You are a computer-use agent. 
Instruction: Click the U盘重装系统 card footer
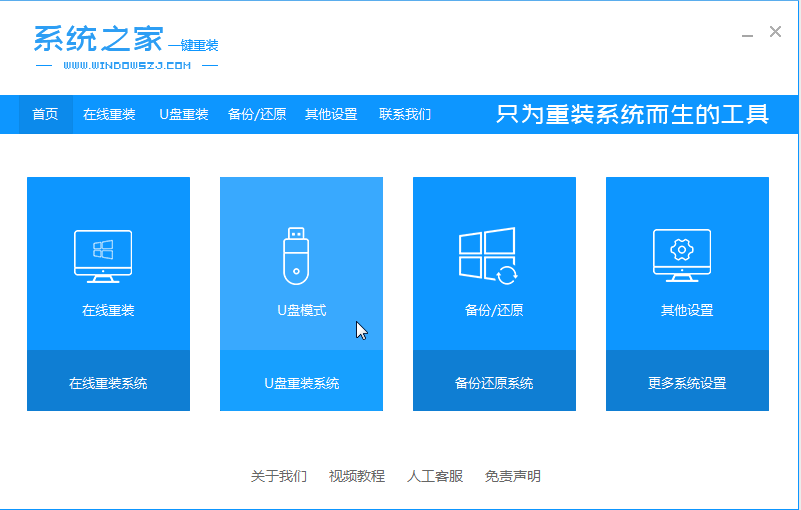pyautogui.click(x=301, y=381)
